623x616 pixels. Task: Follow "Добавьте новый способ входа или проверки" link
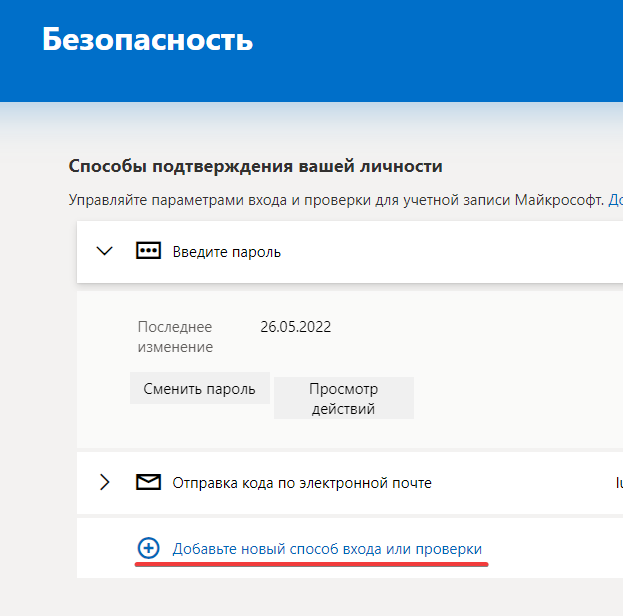pos(327,549)
